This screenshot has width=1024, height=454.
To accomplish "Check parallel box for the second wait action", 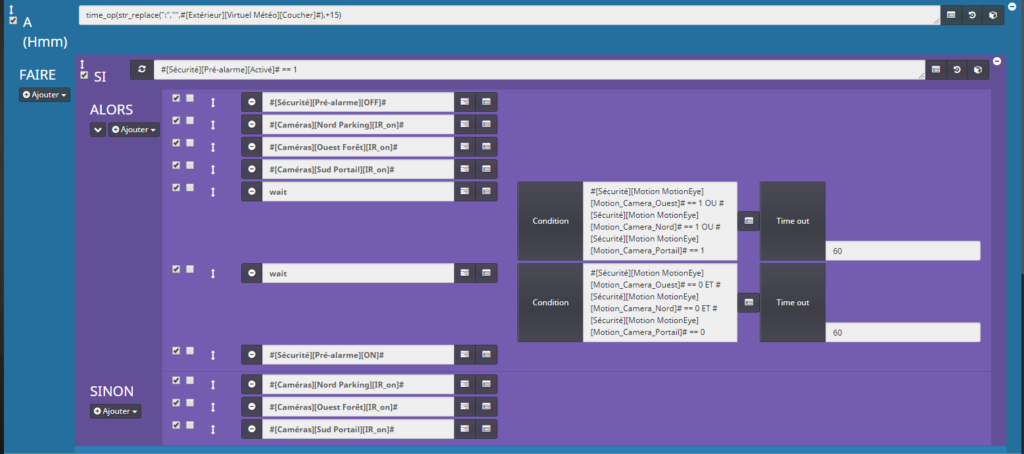I will click(x=189, y=269).
